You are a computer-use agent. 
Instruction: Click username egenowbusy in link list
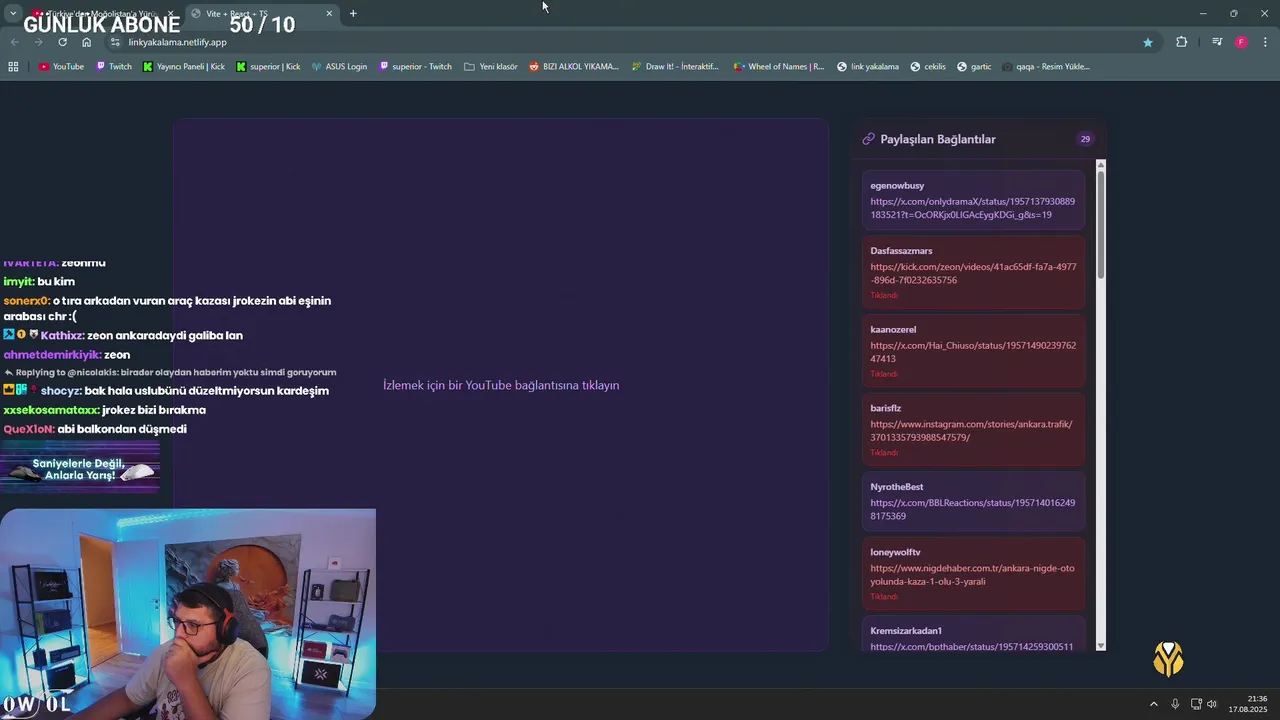pyautogui.click(x=897, y=186)
